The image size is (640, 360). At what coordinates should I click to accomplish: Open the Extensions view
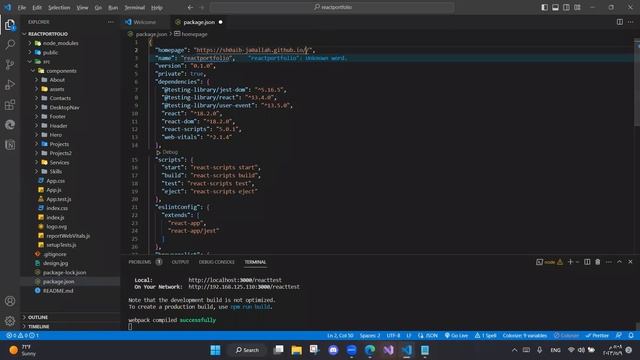coord(10,104)
